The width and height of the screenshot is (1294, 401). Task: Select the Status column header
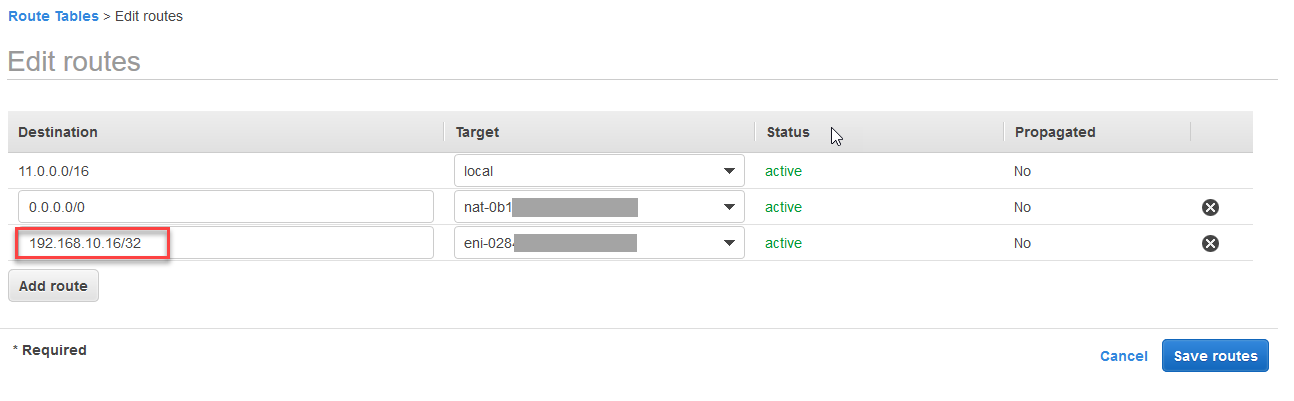788,132
